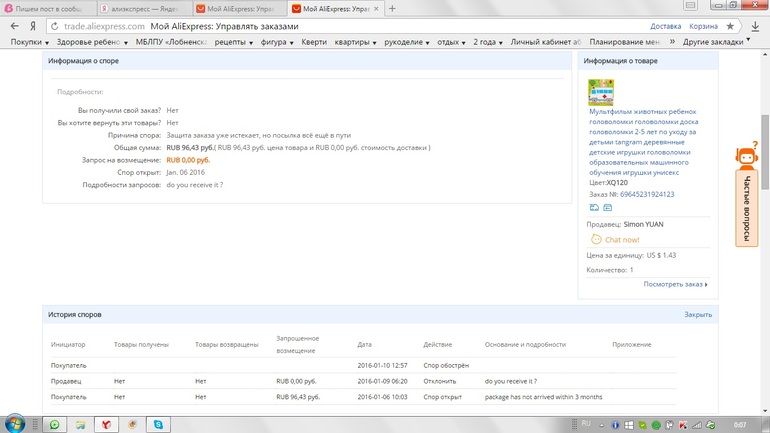Open the robot helper icon

point(746,156)
